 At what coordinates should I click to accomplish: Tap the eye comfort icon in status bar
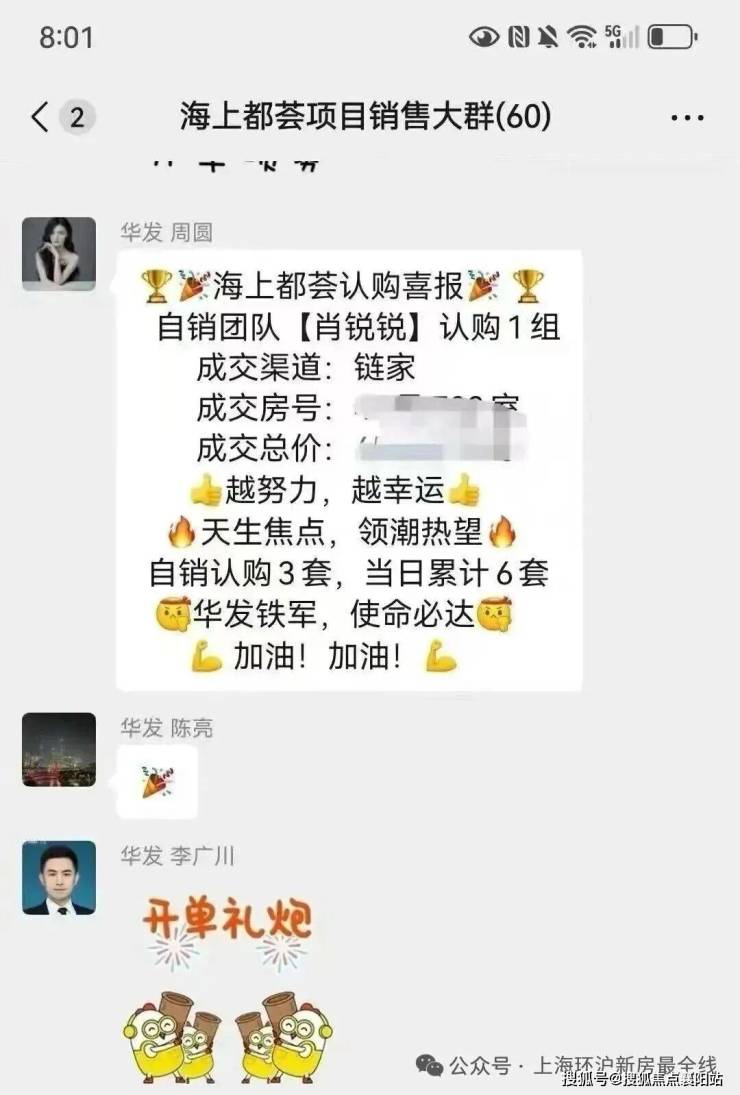click(x=484, y=37)
